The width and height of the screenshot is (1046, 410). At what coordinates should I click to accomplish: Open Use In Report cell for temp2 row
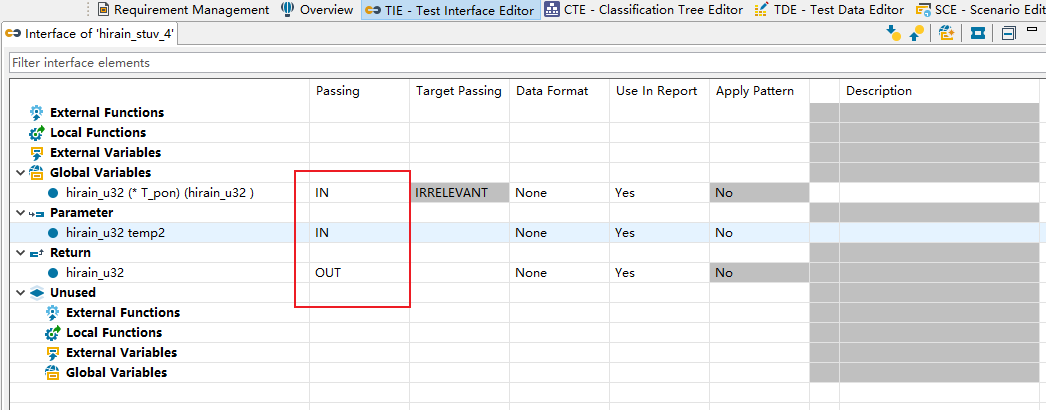pyautogui.click(x=659, y=233)
